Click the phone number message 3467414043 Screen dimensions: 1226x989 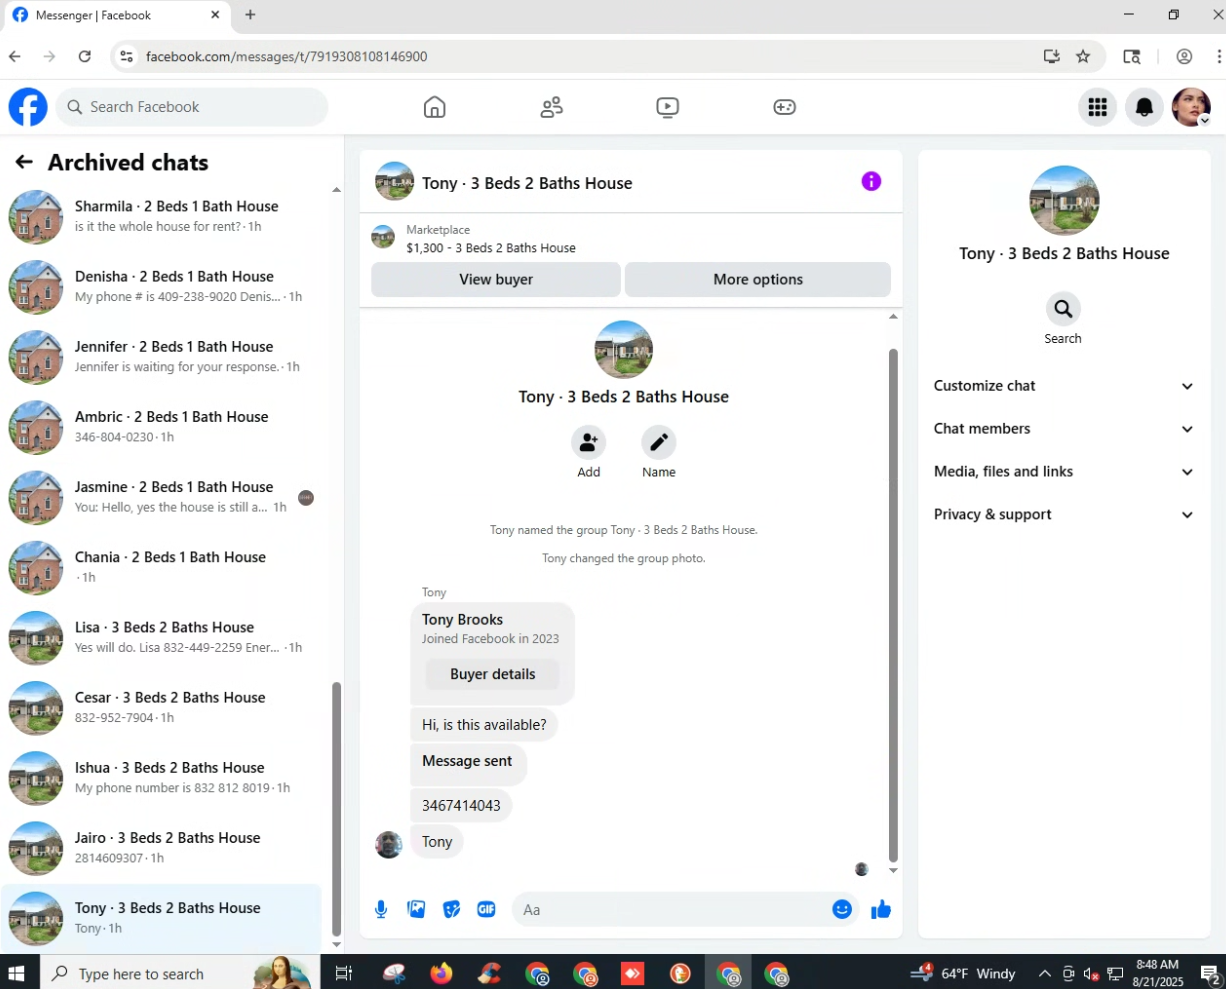coord(461,805)
